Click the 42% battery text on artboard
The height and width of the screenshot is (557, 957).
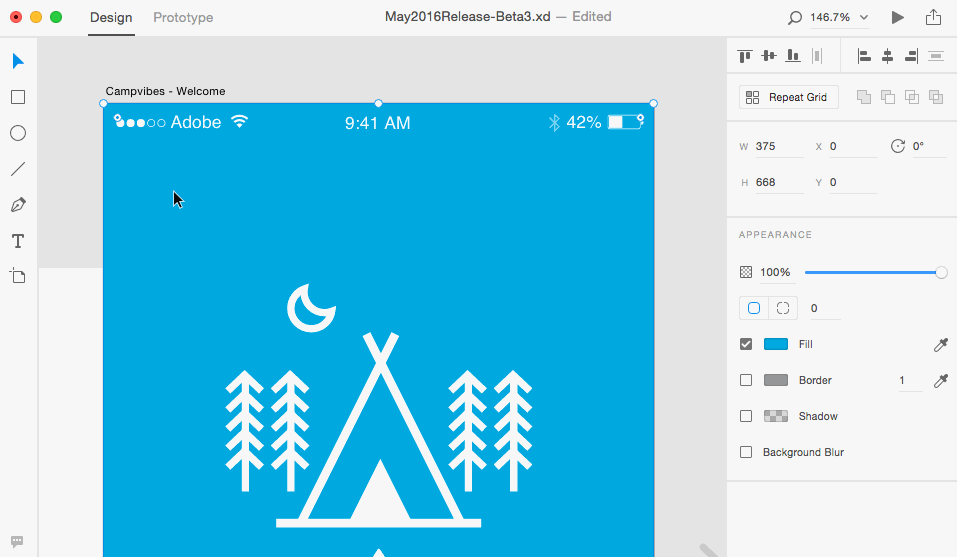pyautogui.click(x=583, y=123)
